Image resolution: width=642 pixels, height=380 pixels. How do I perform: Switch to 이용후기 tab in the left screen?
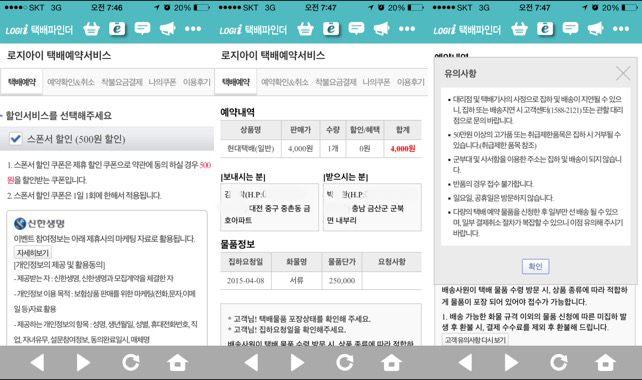click(197, 82)
